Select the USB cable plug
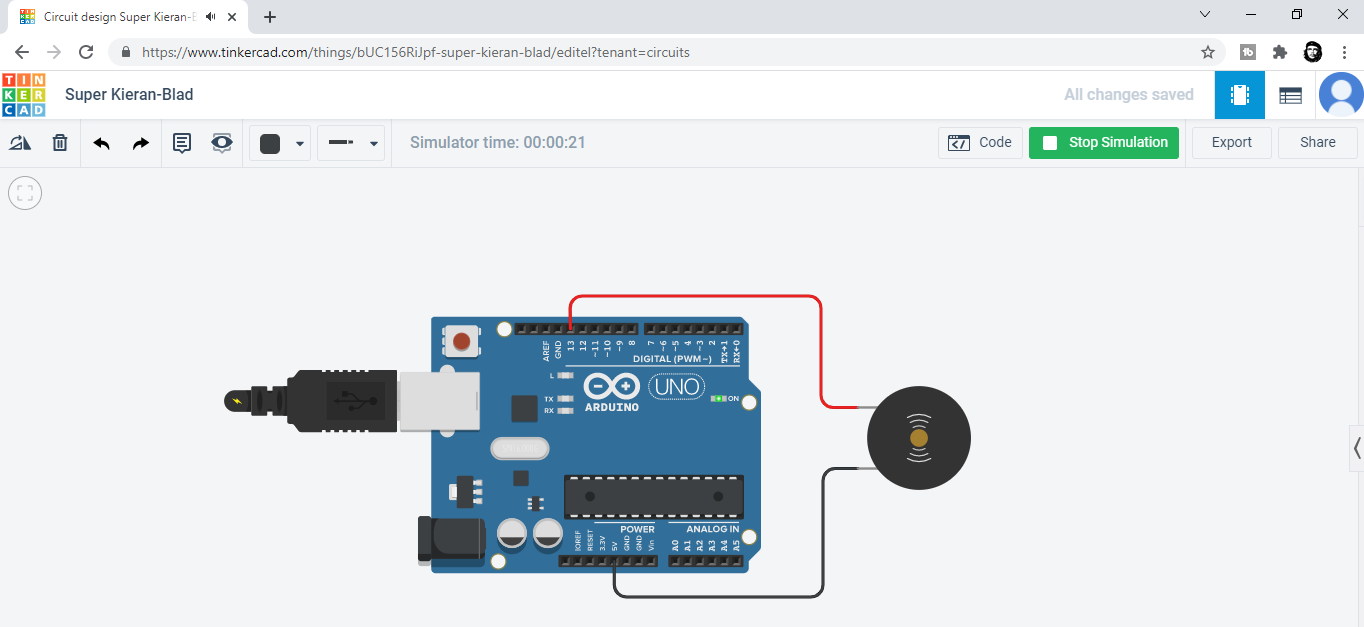Image resolution: width=1364 pixels, height=627 pixels. point(343,401)
